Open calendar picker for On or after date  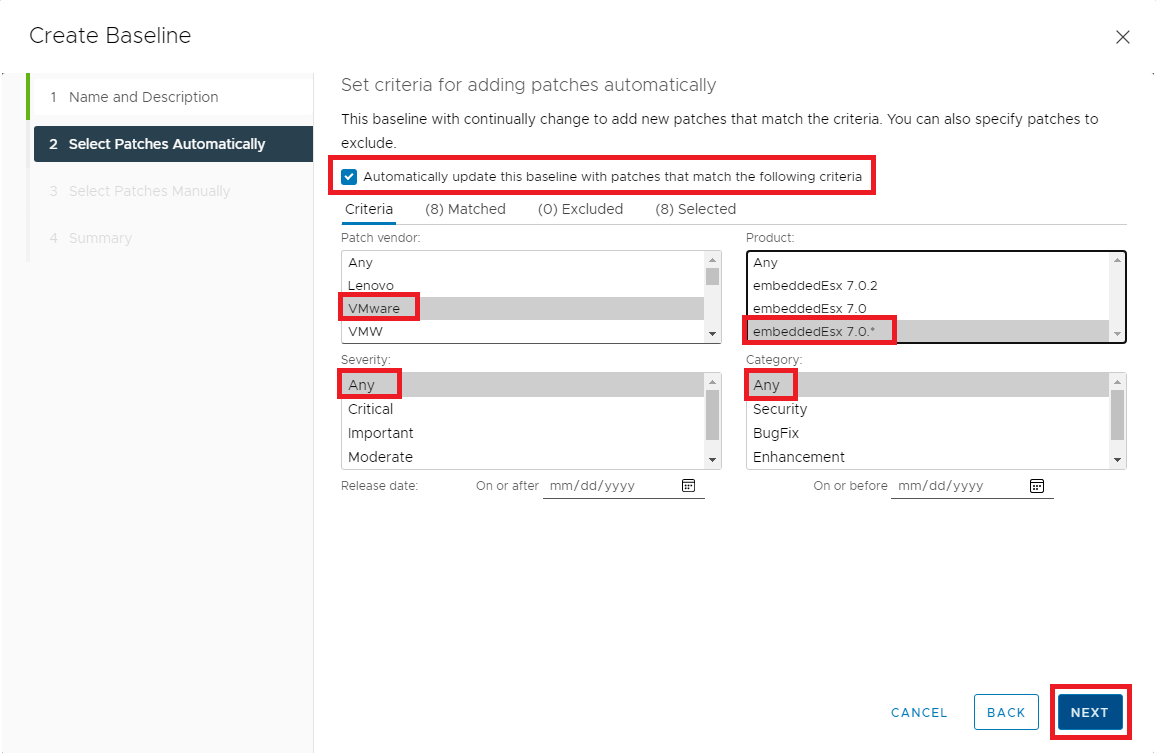688,486
